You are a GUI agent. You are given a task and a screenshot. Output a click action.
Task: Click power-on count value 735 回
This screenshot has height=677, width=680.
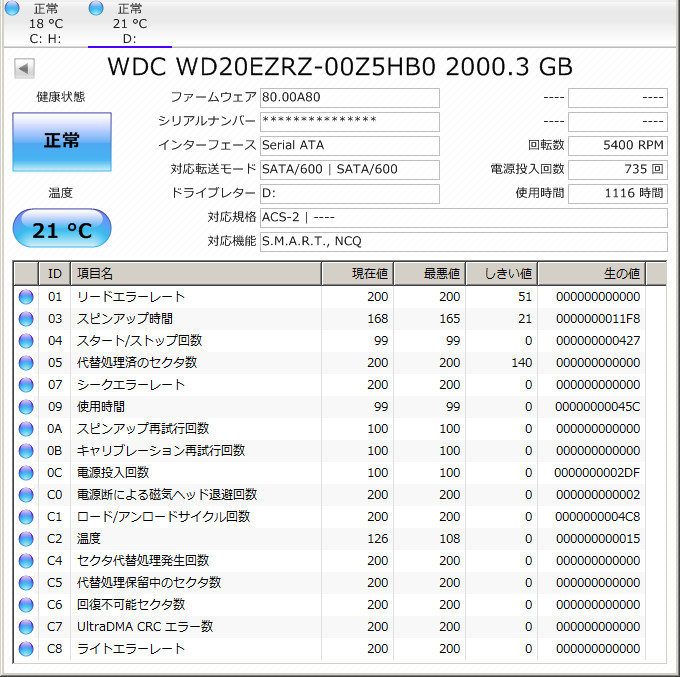618,169
